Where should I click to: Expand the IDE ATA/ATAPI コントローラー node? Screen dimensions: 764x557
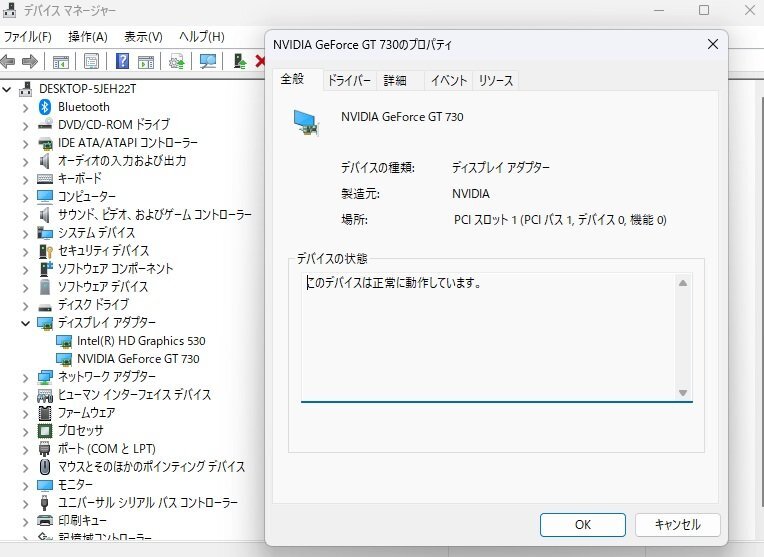(x=25, y=144)
